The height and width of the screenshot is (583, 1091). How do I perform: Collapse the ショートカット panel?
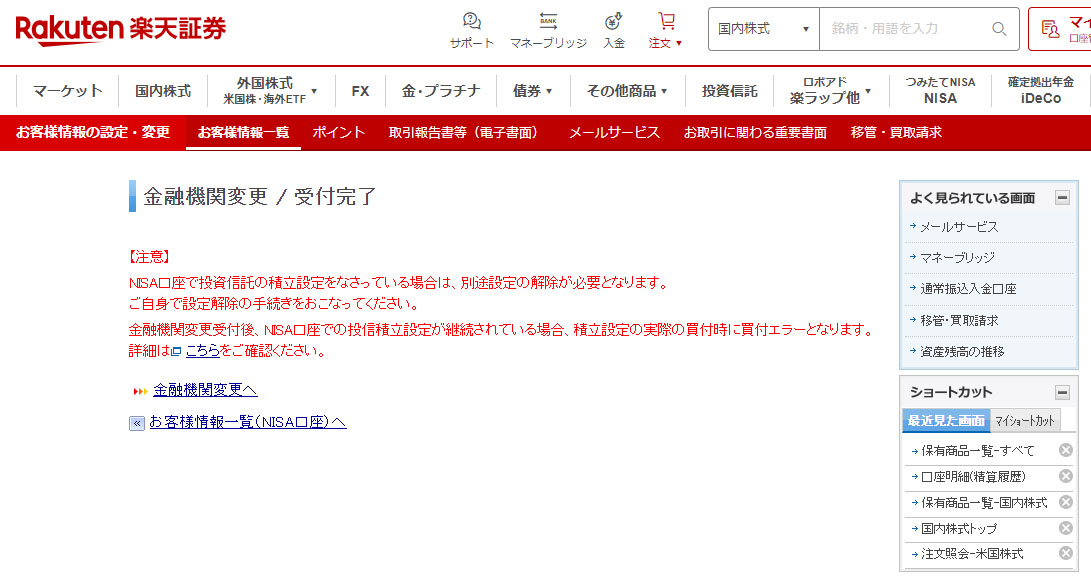(1062, 392)
